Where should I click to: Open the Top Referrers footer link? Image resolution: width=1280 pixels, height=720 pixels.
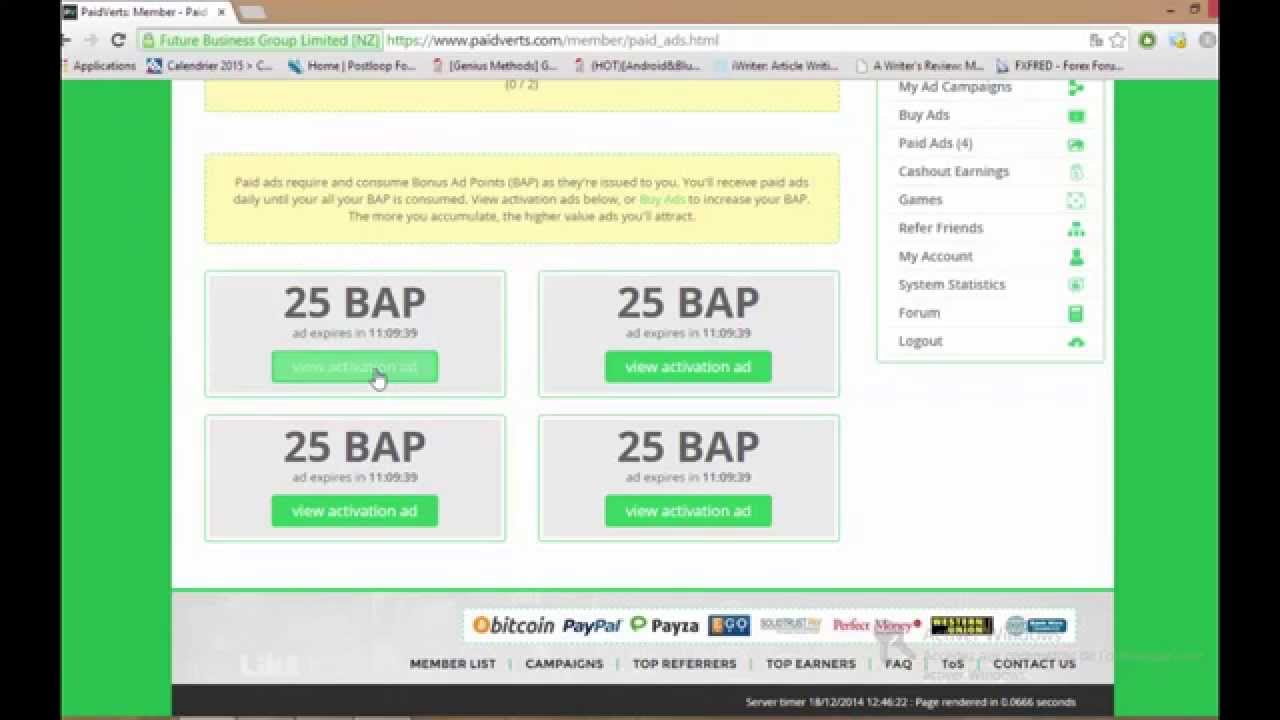click(x=684, y=663)
